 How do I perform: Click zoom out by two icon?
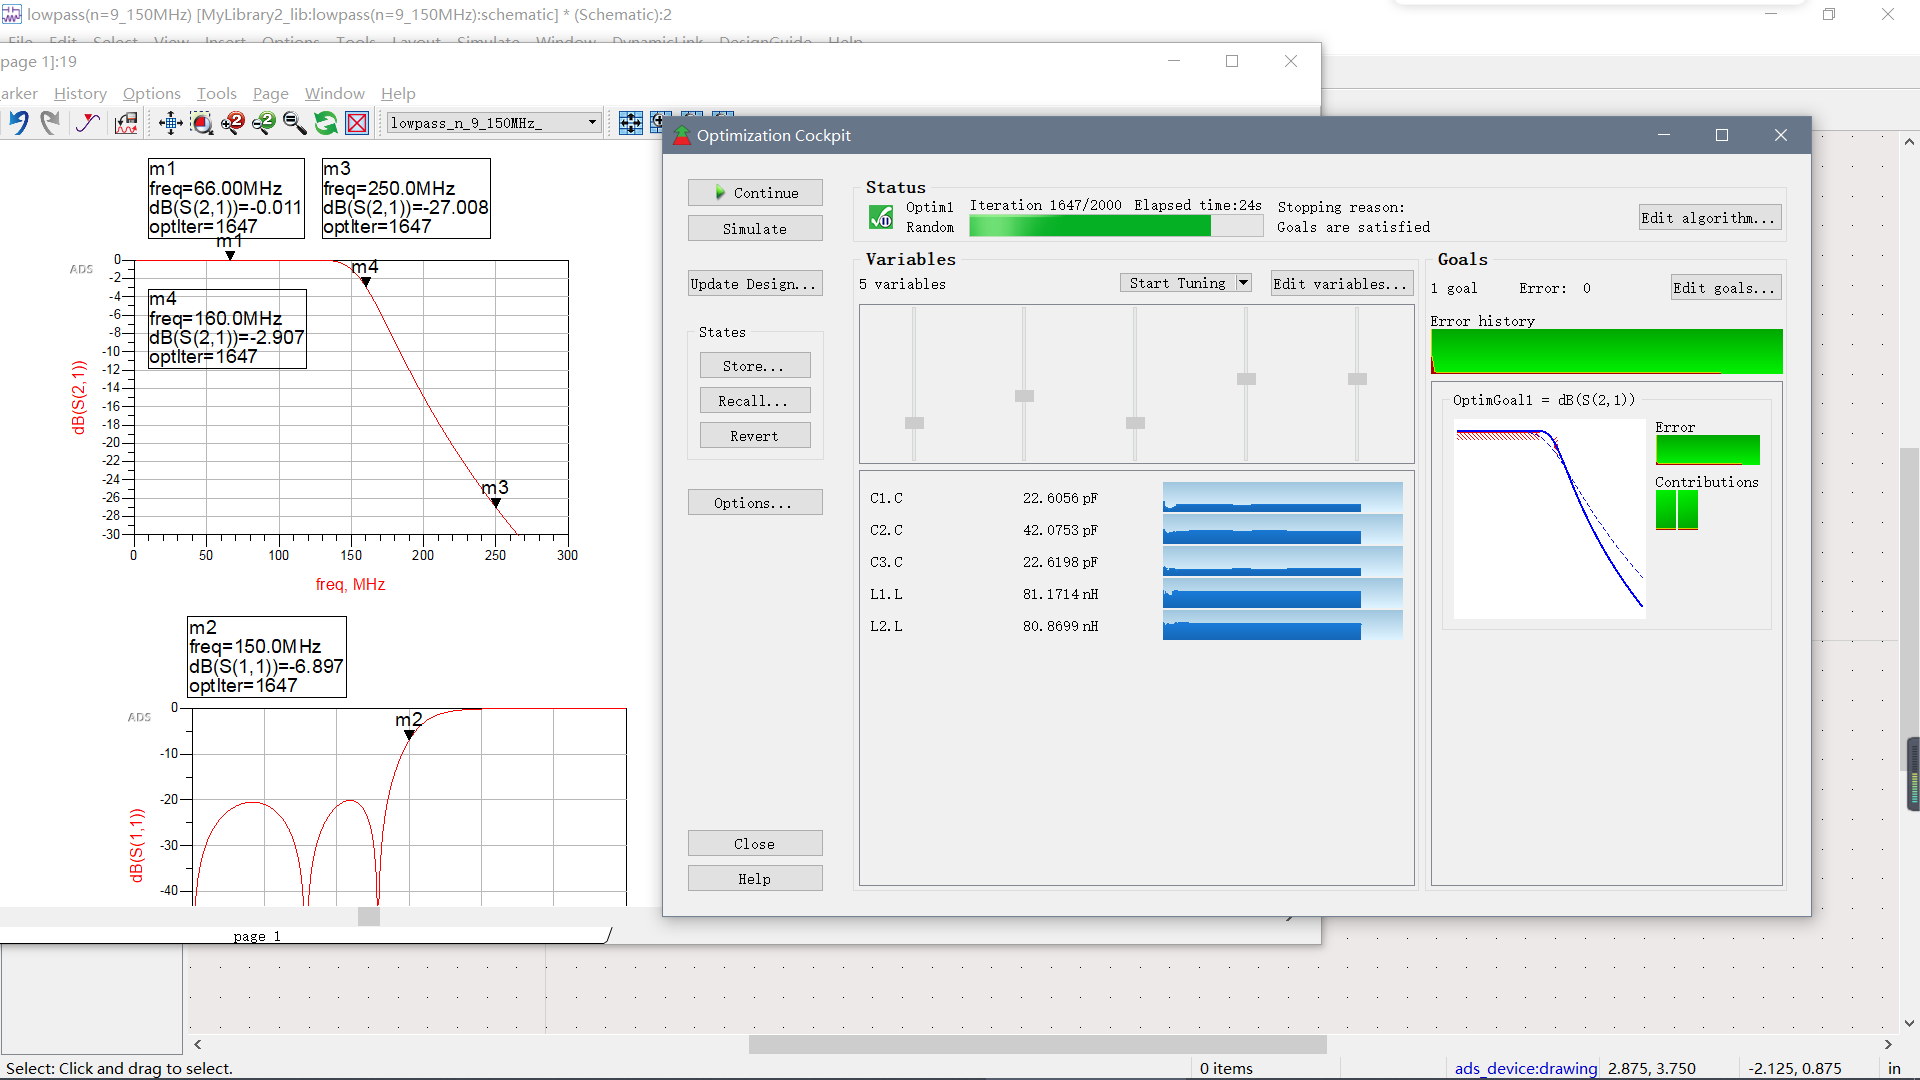[264, 122]
